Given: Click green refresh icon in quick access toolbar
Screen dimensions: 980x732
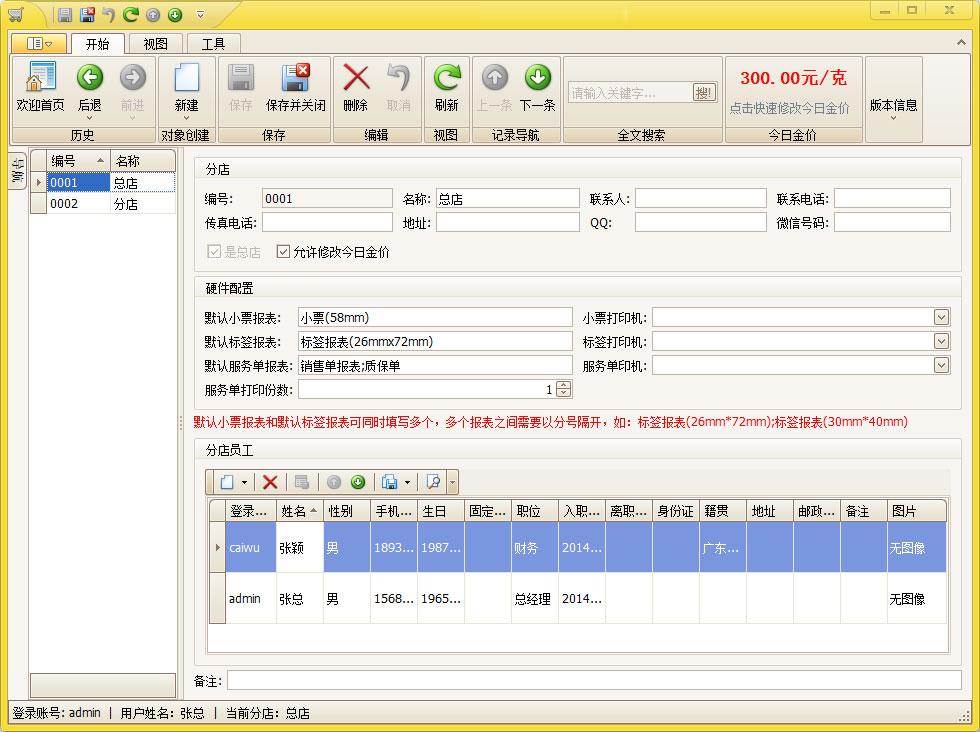Looking at the screenshot, I should coord(131,14).
